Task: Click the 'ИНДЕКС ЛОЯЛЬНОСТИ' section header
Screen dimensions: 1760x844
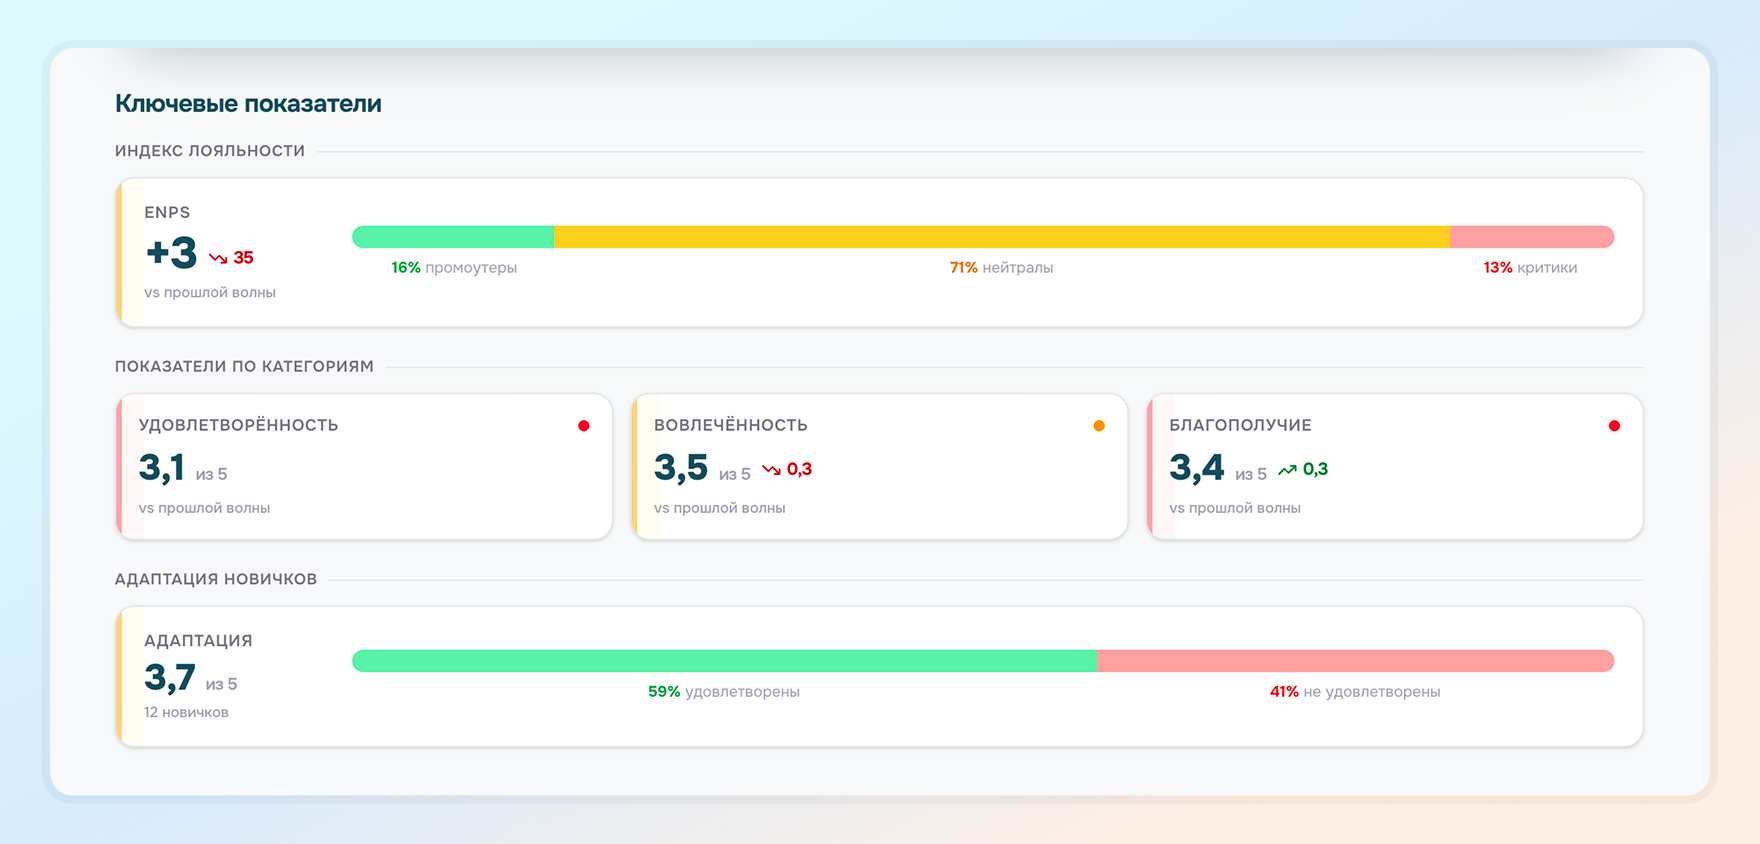Action: point(210,151)
